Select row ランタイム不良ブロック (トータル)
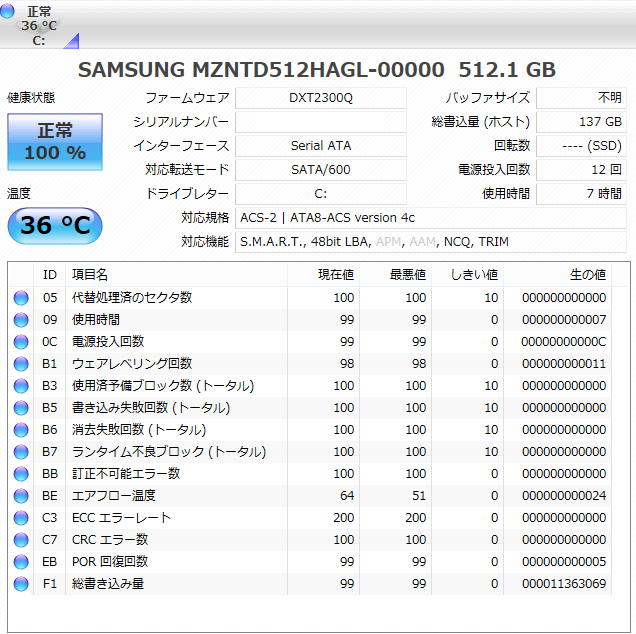Viewport: 636px width, 634px height. click(x=310, y=452)
